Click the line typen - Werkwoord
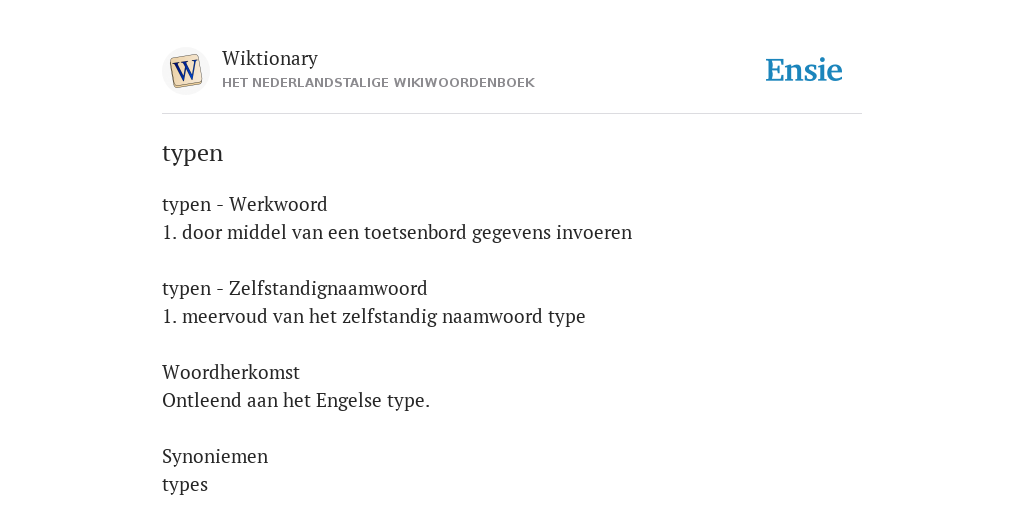Viewport: 1024px width, 512px height. pos(245,204)
